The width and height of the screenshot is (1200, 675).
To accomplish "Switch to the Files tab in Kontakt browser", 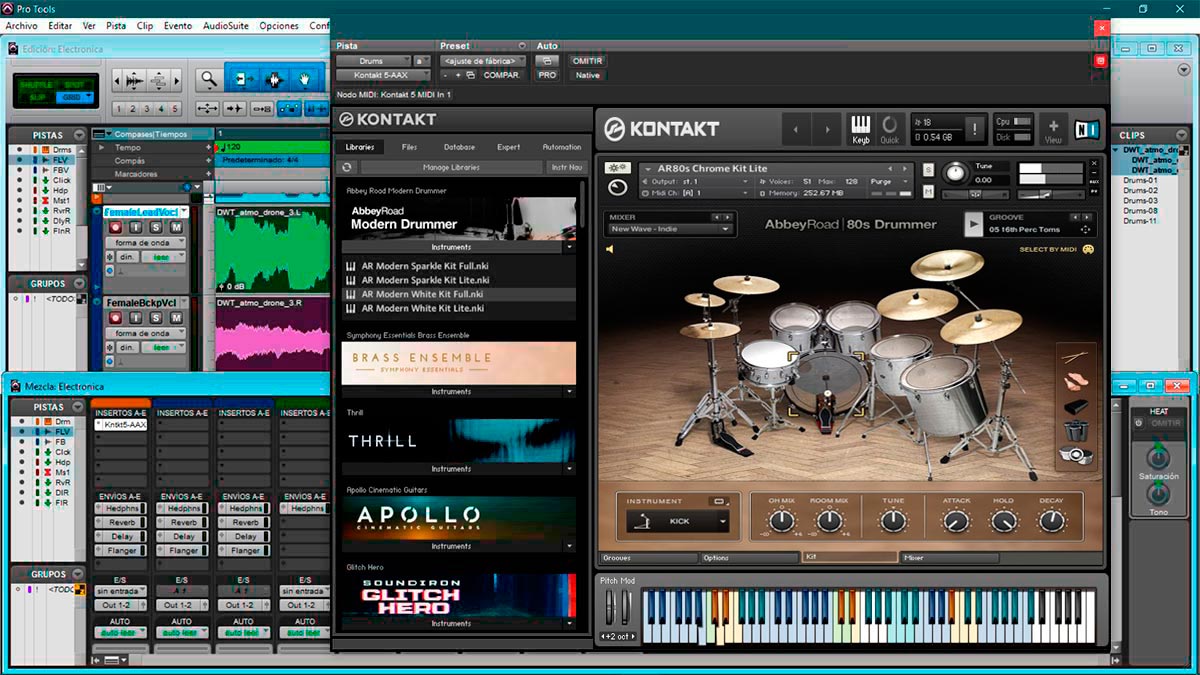I will point(410,147).
